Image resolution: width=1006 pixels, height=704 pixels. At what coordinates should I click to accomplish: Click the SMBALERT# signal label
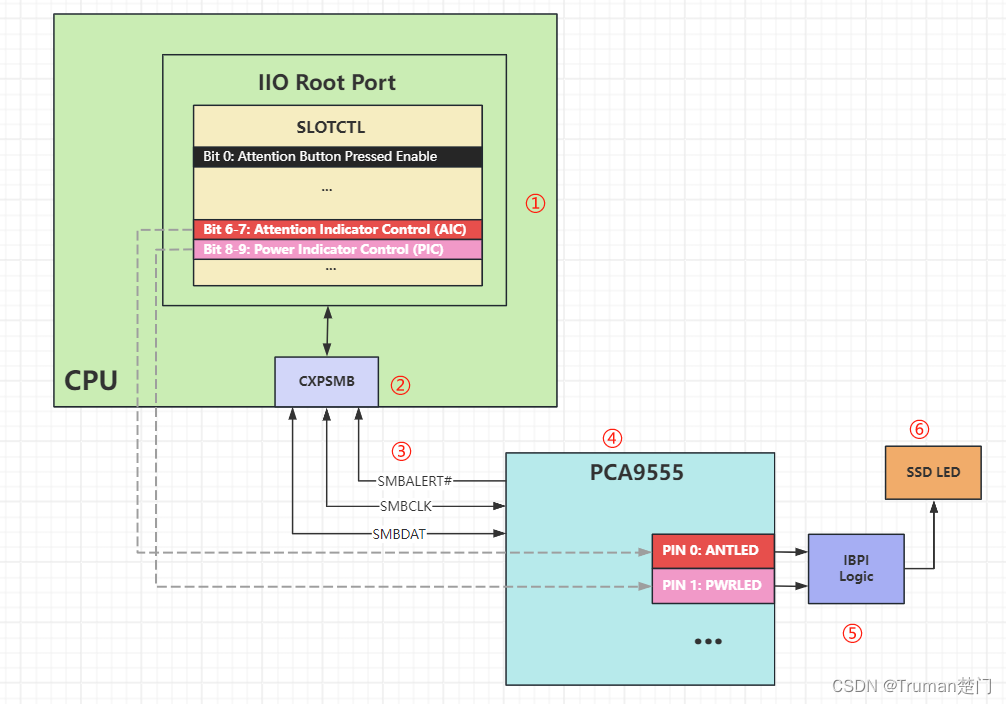click(413, 481)
